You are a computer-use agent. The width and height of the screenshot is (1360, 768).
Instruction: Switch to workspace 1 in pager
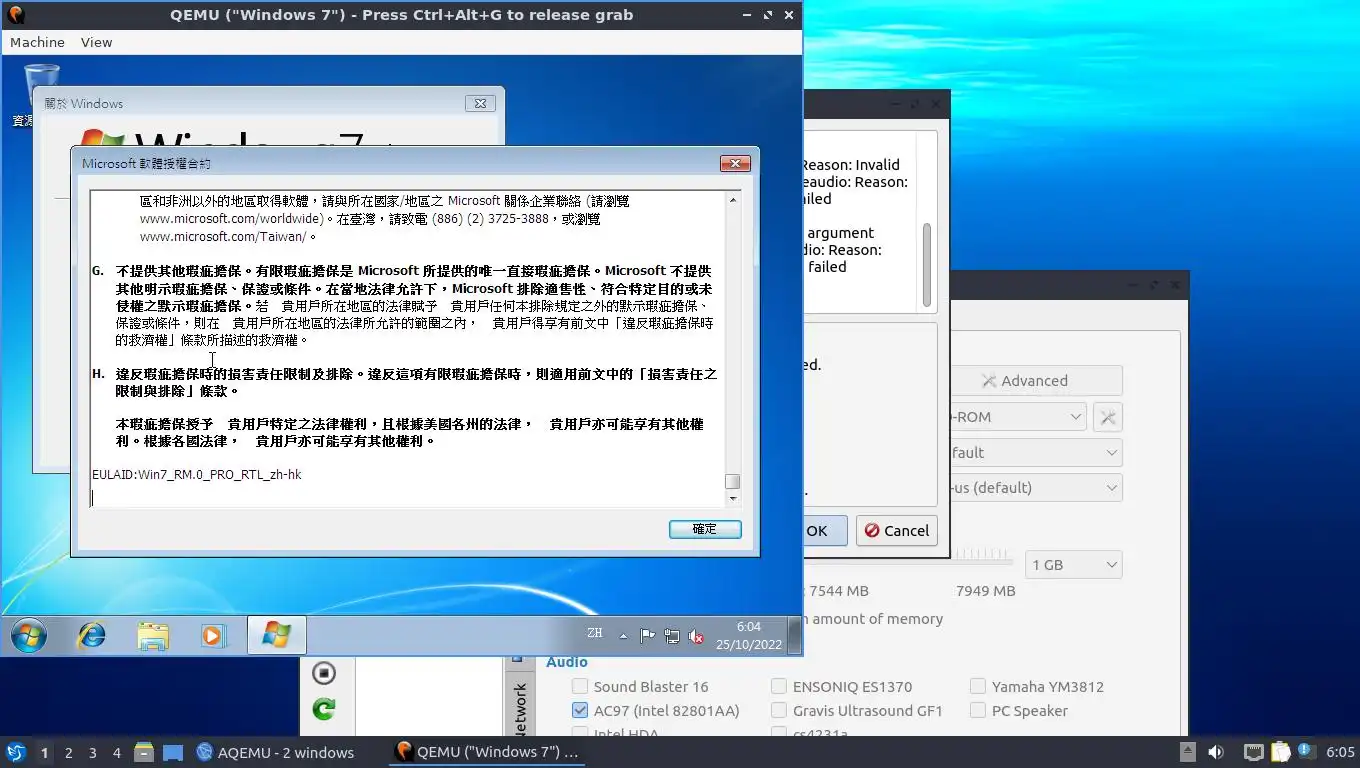pyautogui.click(x=44, y=752)
